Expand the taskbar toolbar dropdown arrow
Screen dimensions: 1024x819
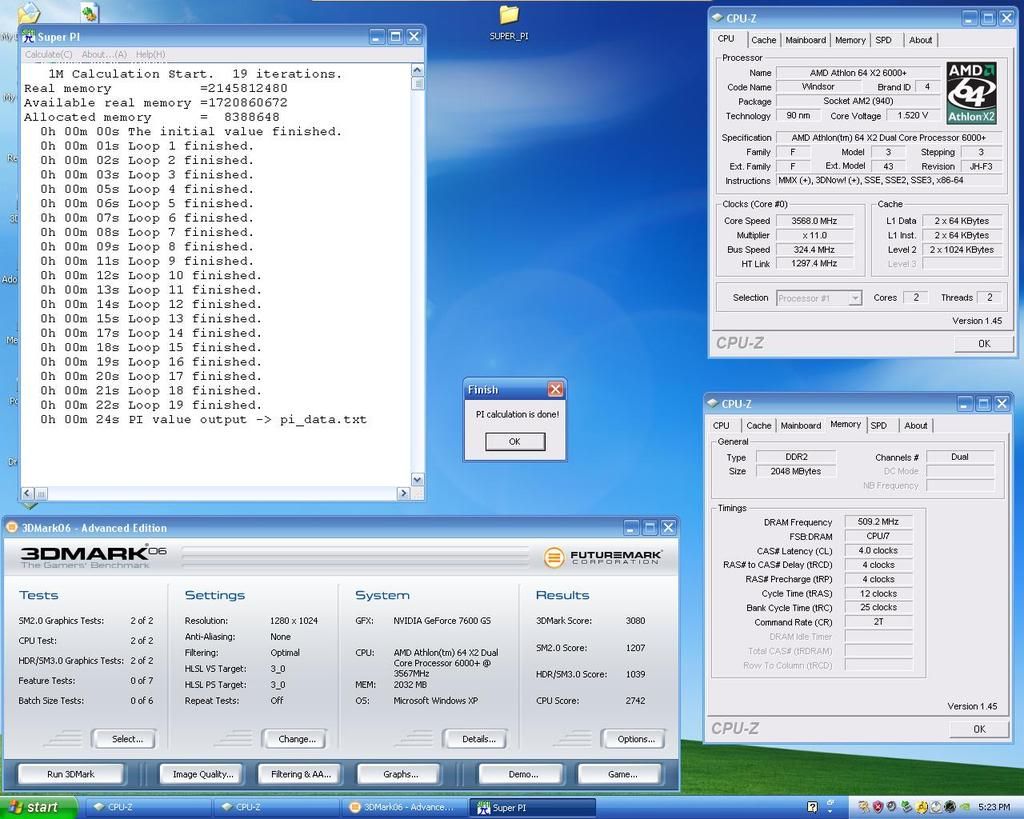830,811
